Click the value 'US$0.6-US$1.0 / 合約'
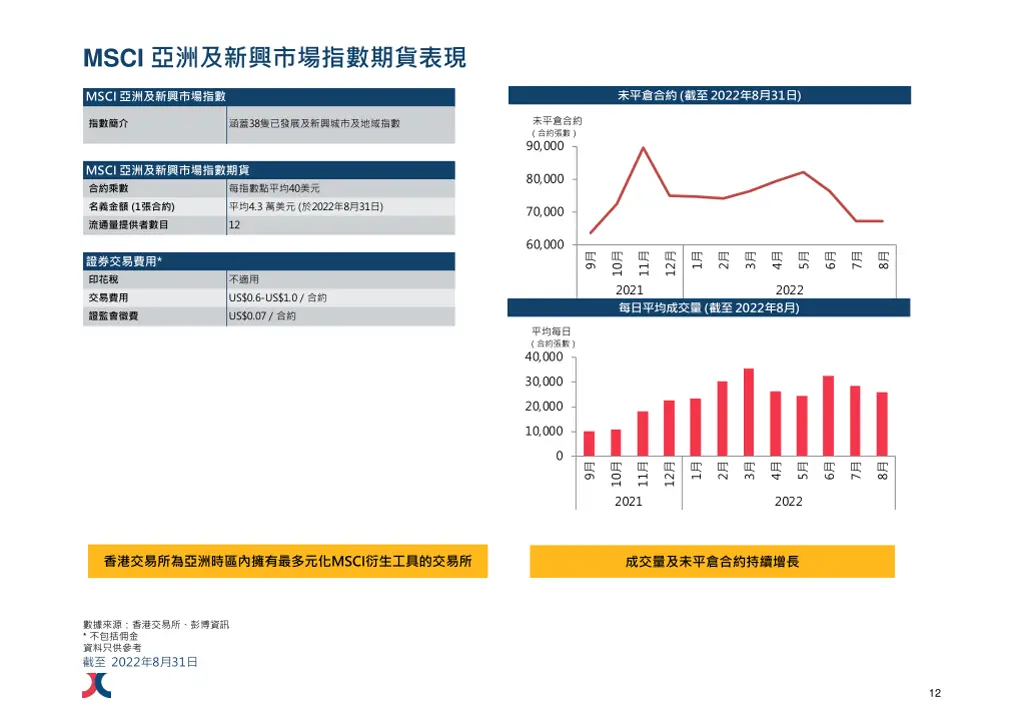Screen dimensions: 1024x724 point(278,298)
